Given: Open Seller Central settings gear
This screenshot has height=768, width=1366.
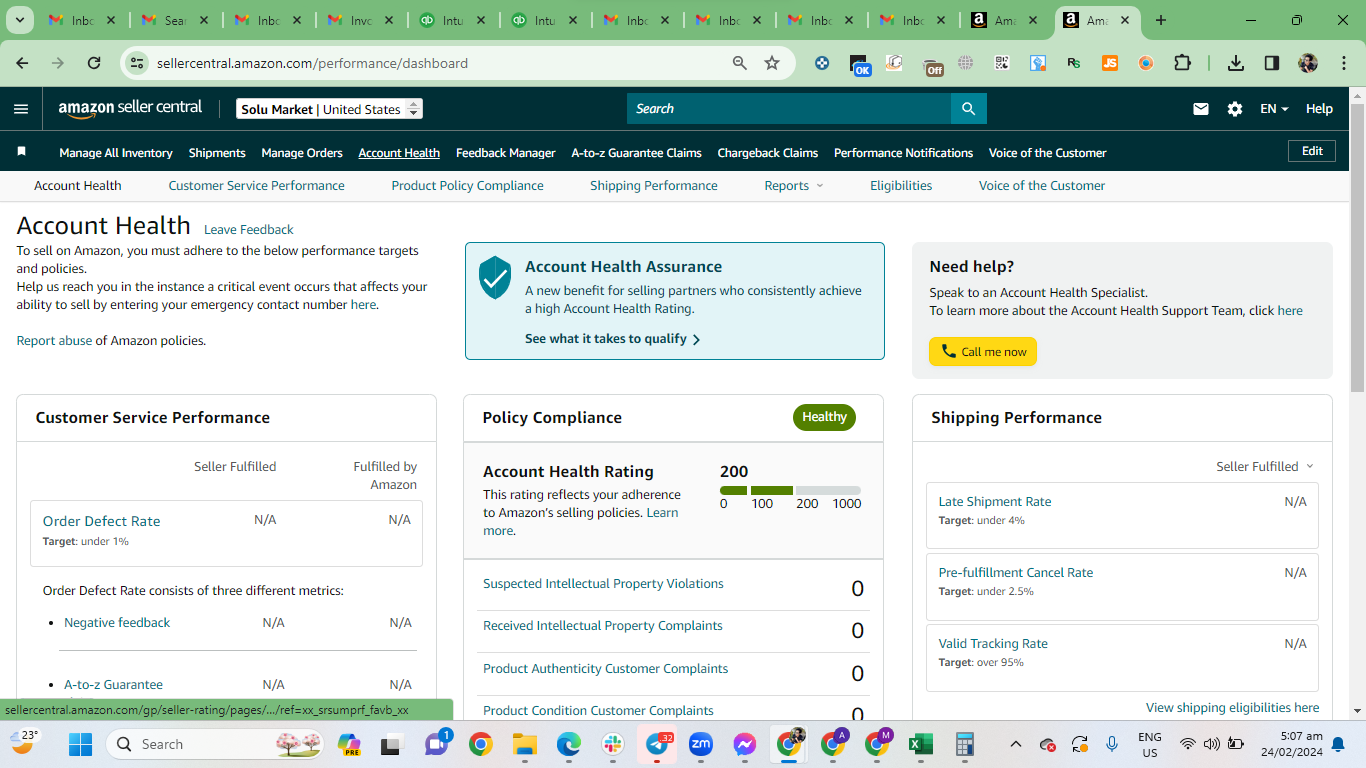Looking at the screenshot, I should (1235, 109).
